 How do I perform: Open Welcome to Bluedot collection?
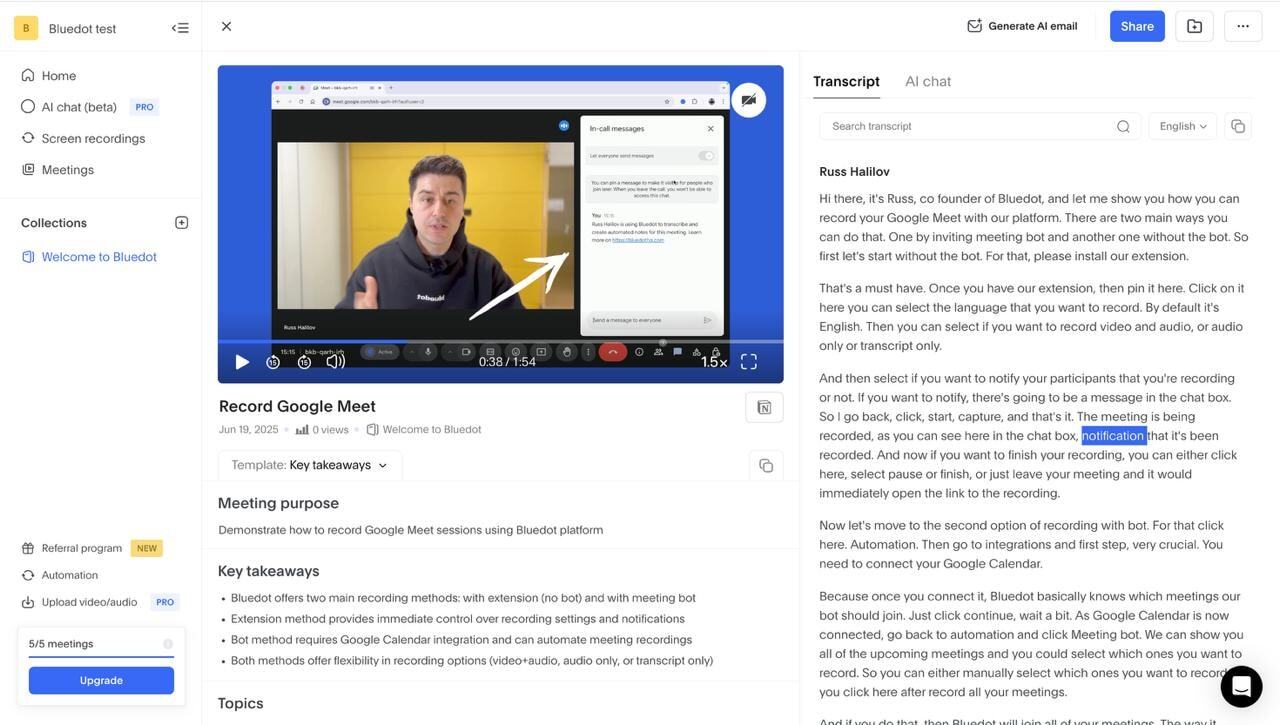[89, 257]
